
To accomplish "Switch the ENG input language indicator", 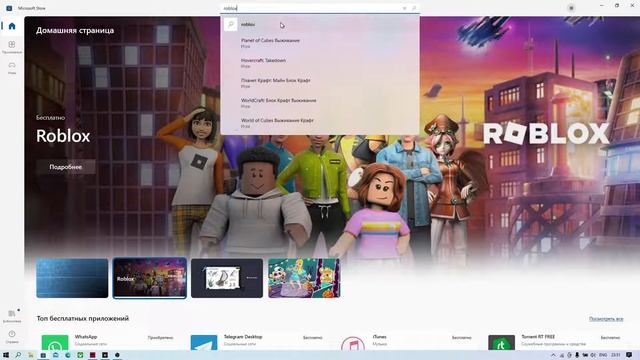I will (602, 355).
